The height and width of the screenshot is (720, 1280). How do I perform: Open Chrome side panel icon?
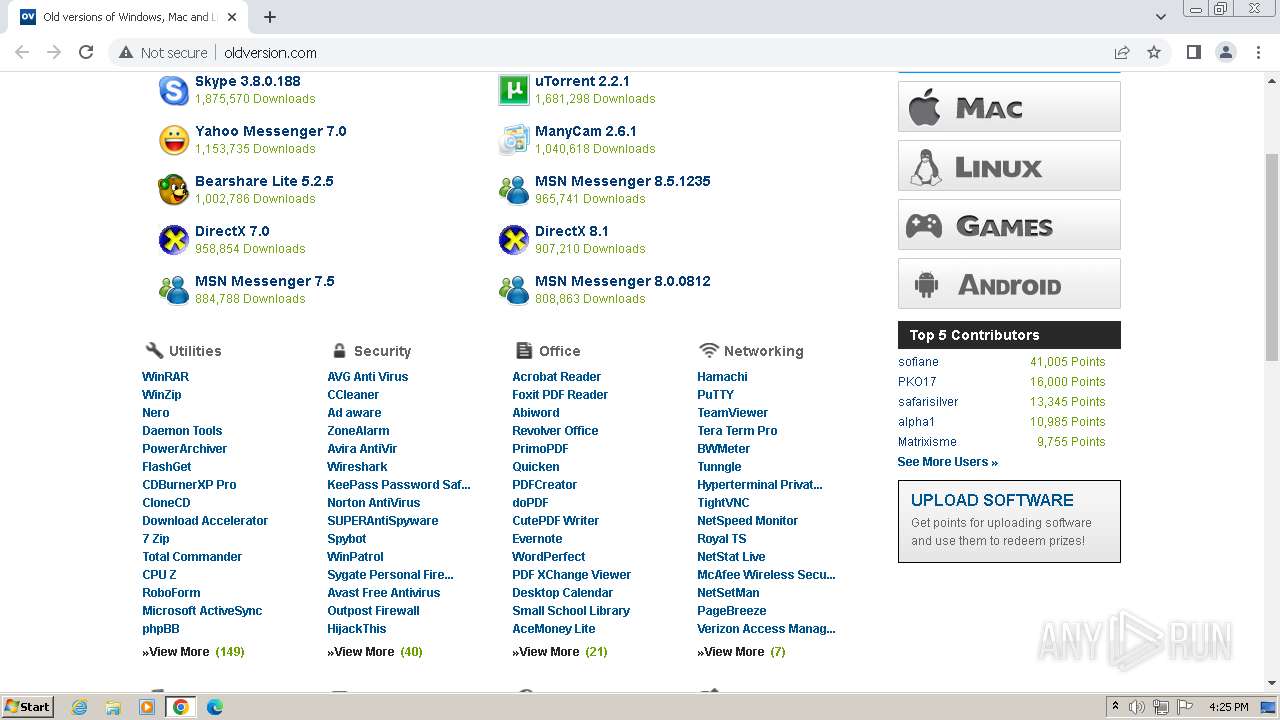(1193, 52)
